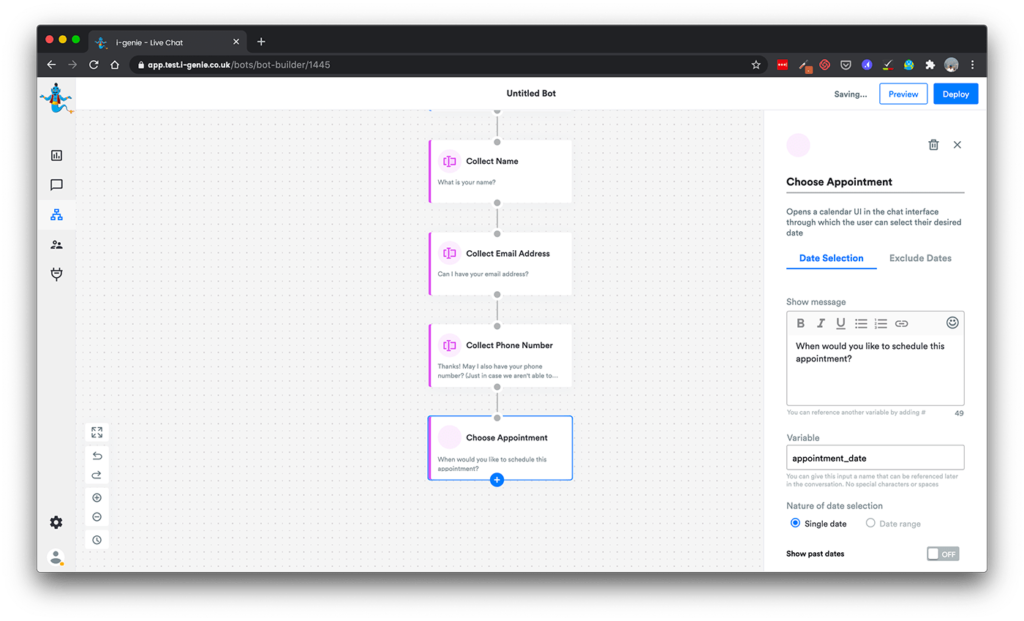The image size is (1024, 621).
Task: Switch to the Date Selection tab
Action: [831, 258]
